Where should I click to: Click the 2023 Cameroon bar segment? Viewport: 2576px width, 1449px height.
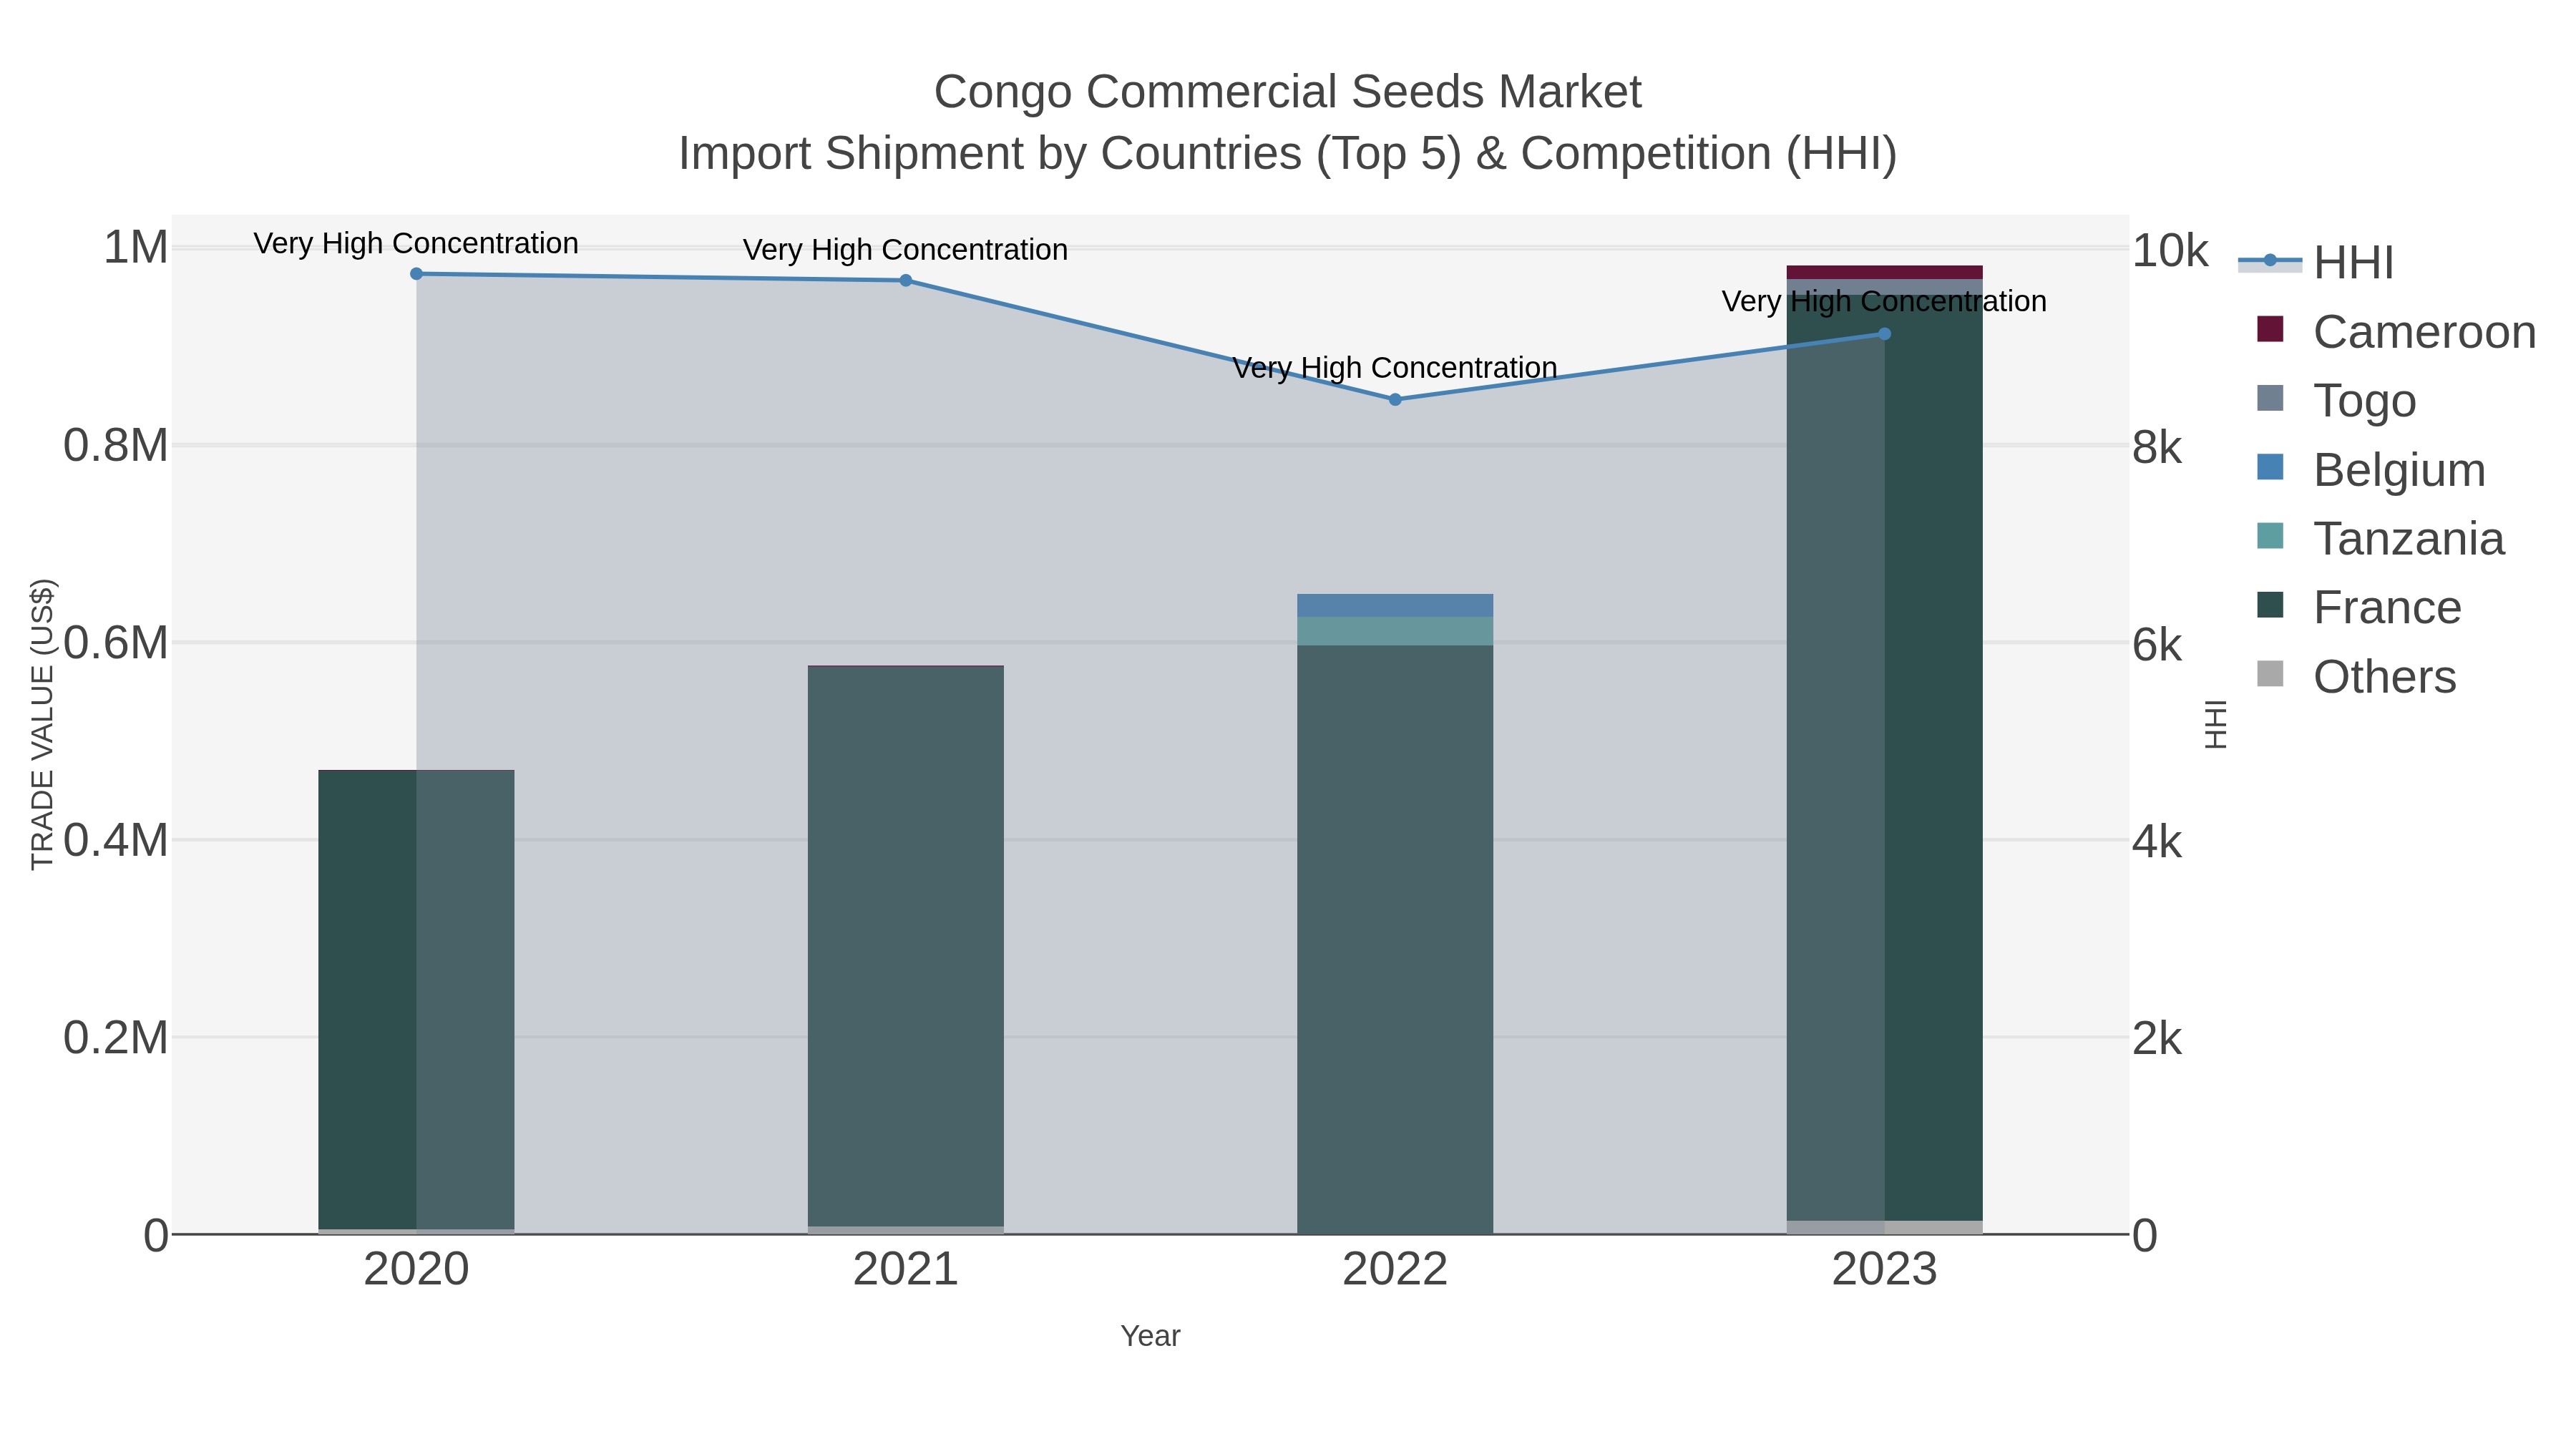[x=1885, y=273]
